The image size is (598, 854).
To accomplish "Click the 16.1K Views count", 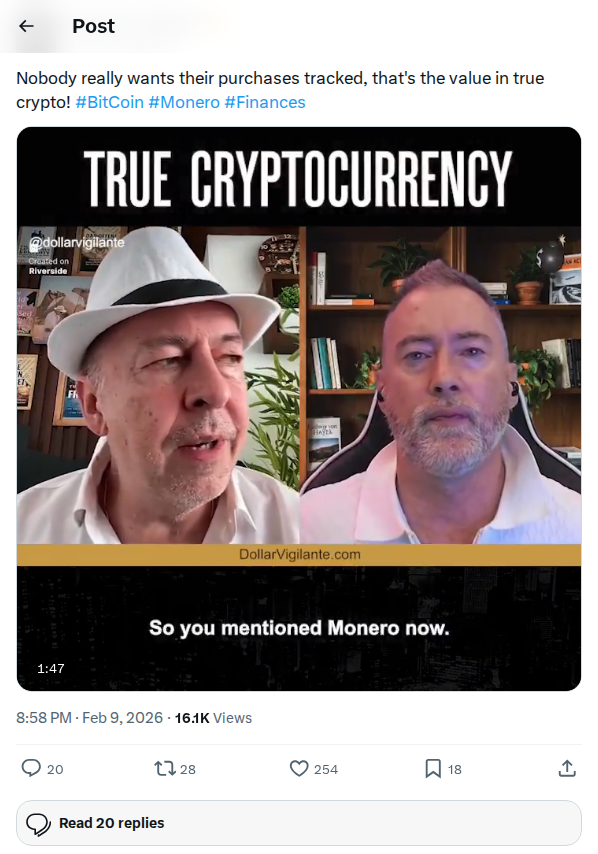I will [x=213, y=718].
